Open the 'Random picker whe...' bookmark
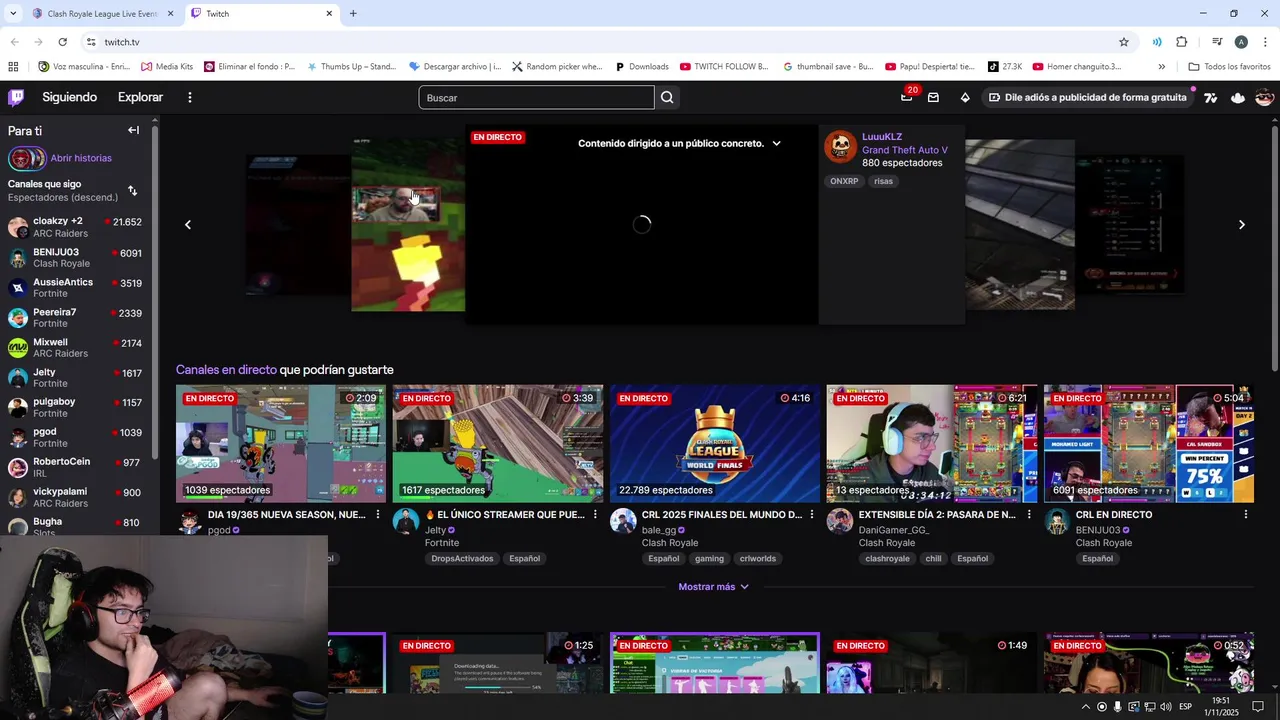This screenshot has width=1280, height=720. 557,67
